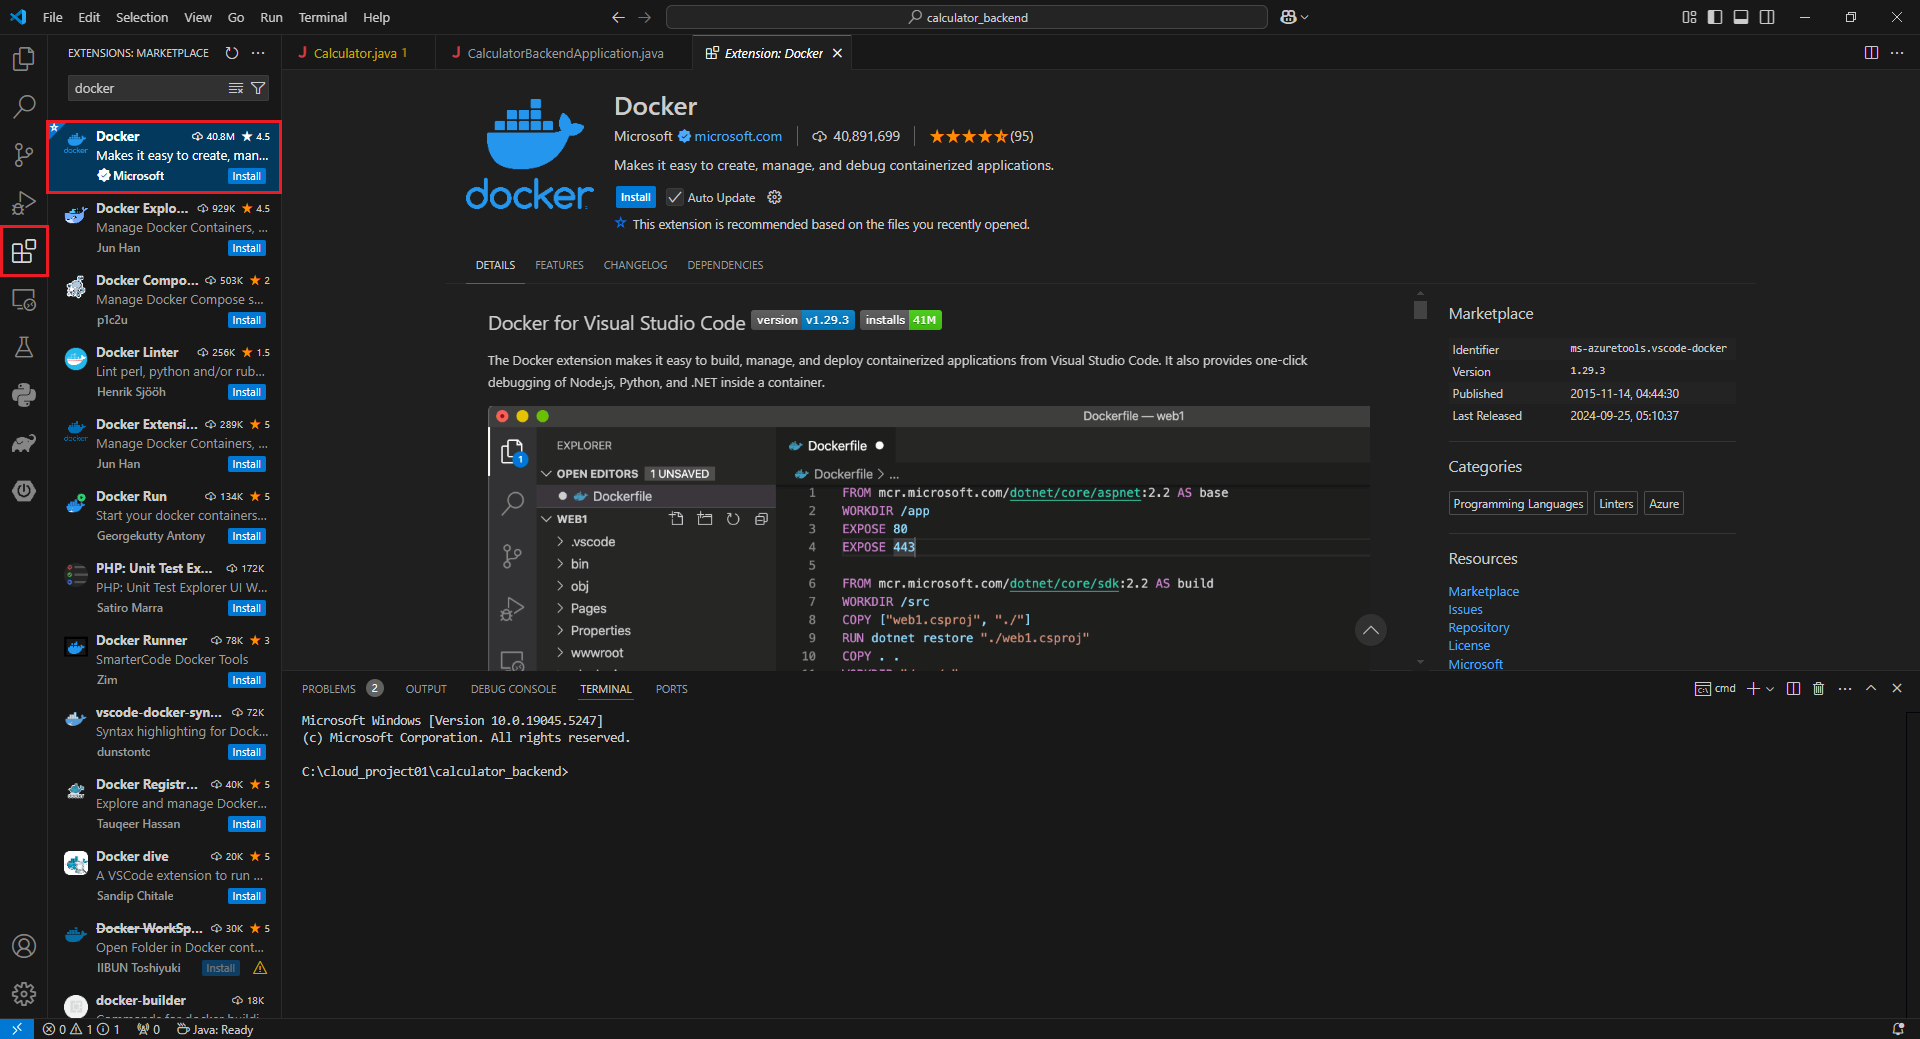Open the Search view in activity bar
This screenshot has width=1920, height=1039.
(x=24, y=106)
